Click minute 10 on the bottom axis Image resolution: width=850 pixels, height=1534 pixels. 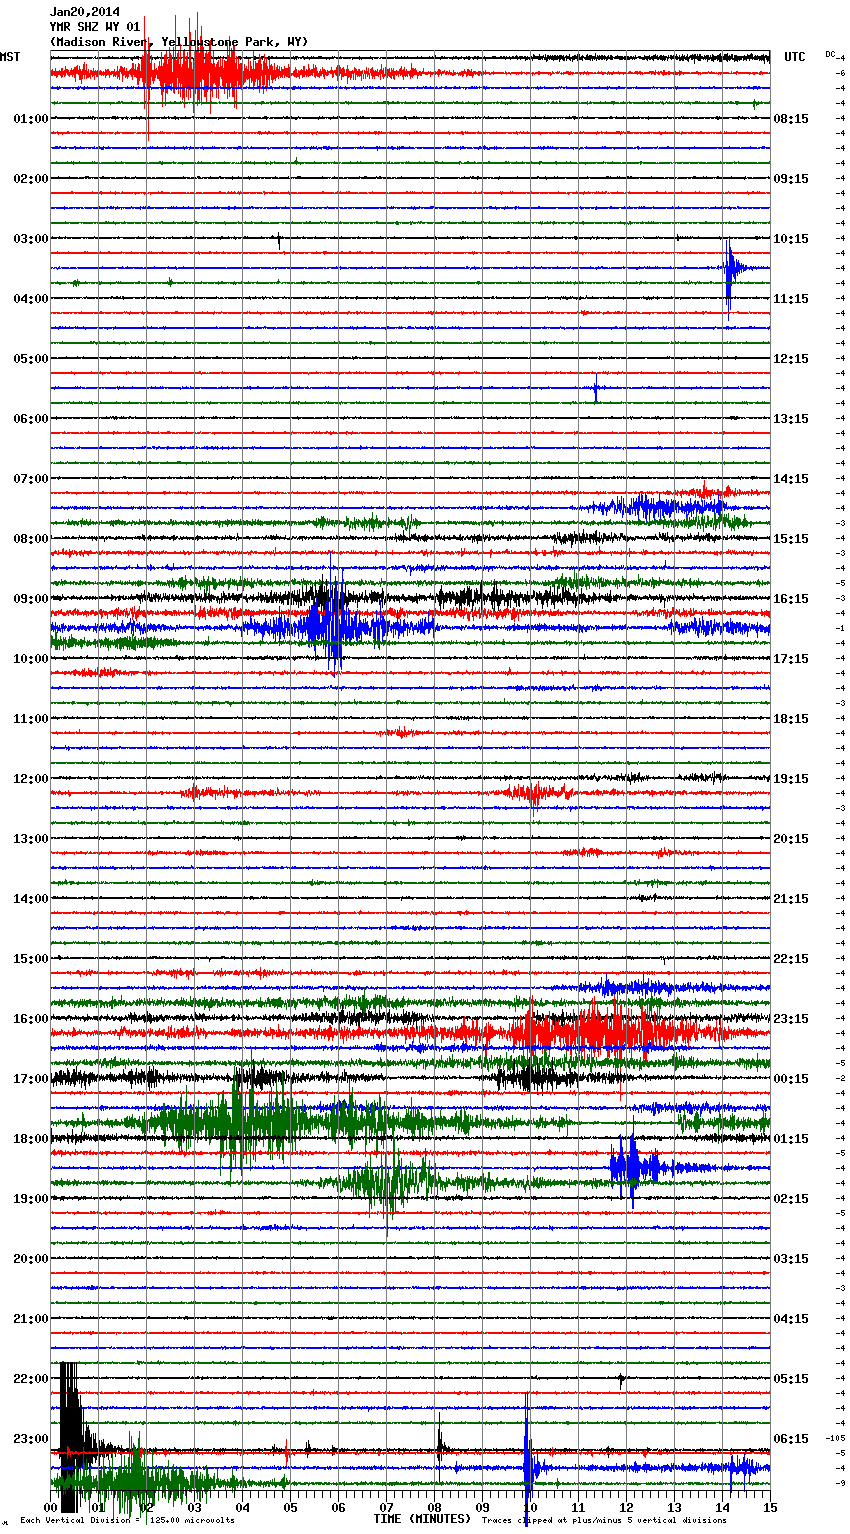[530, 1507]
